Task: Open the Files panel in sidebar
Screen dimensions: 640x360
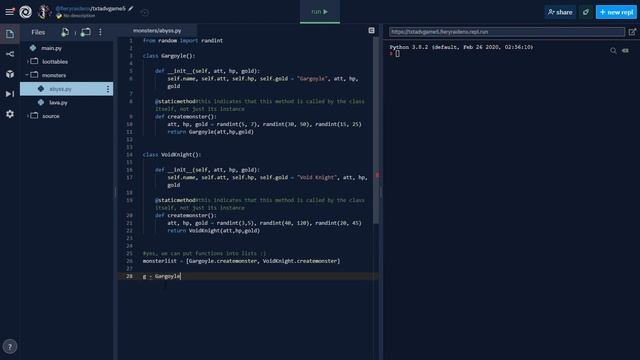Action: (10, 34)
